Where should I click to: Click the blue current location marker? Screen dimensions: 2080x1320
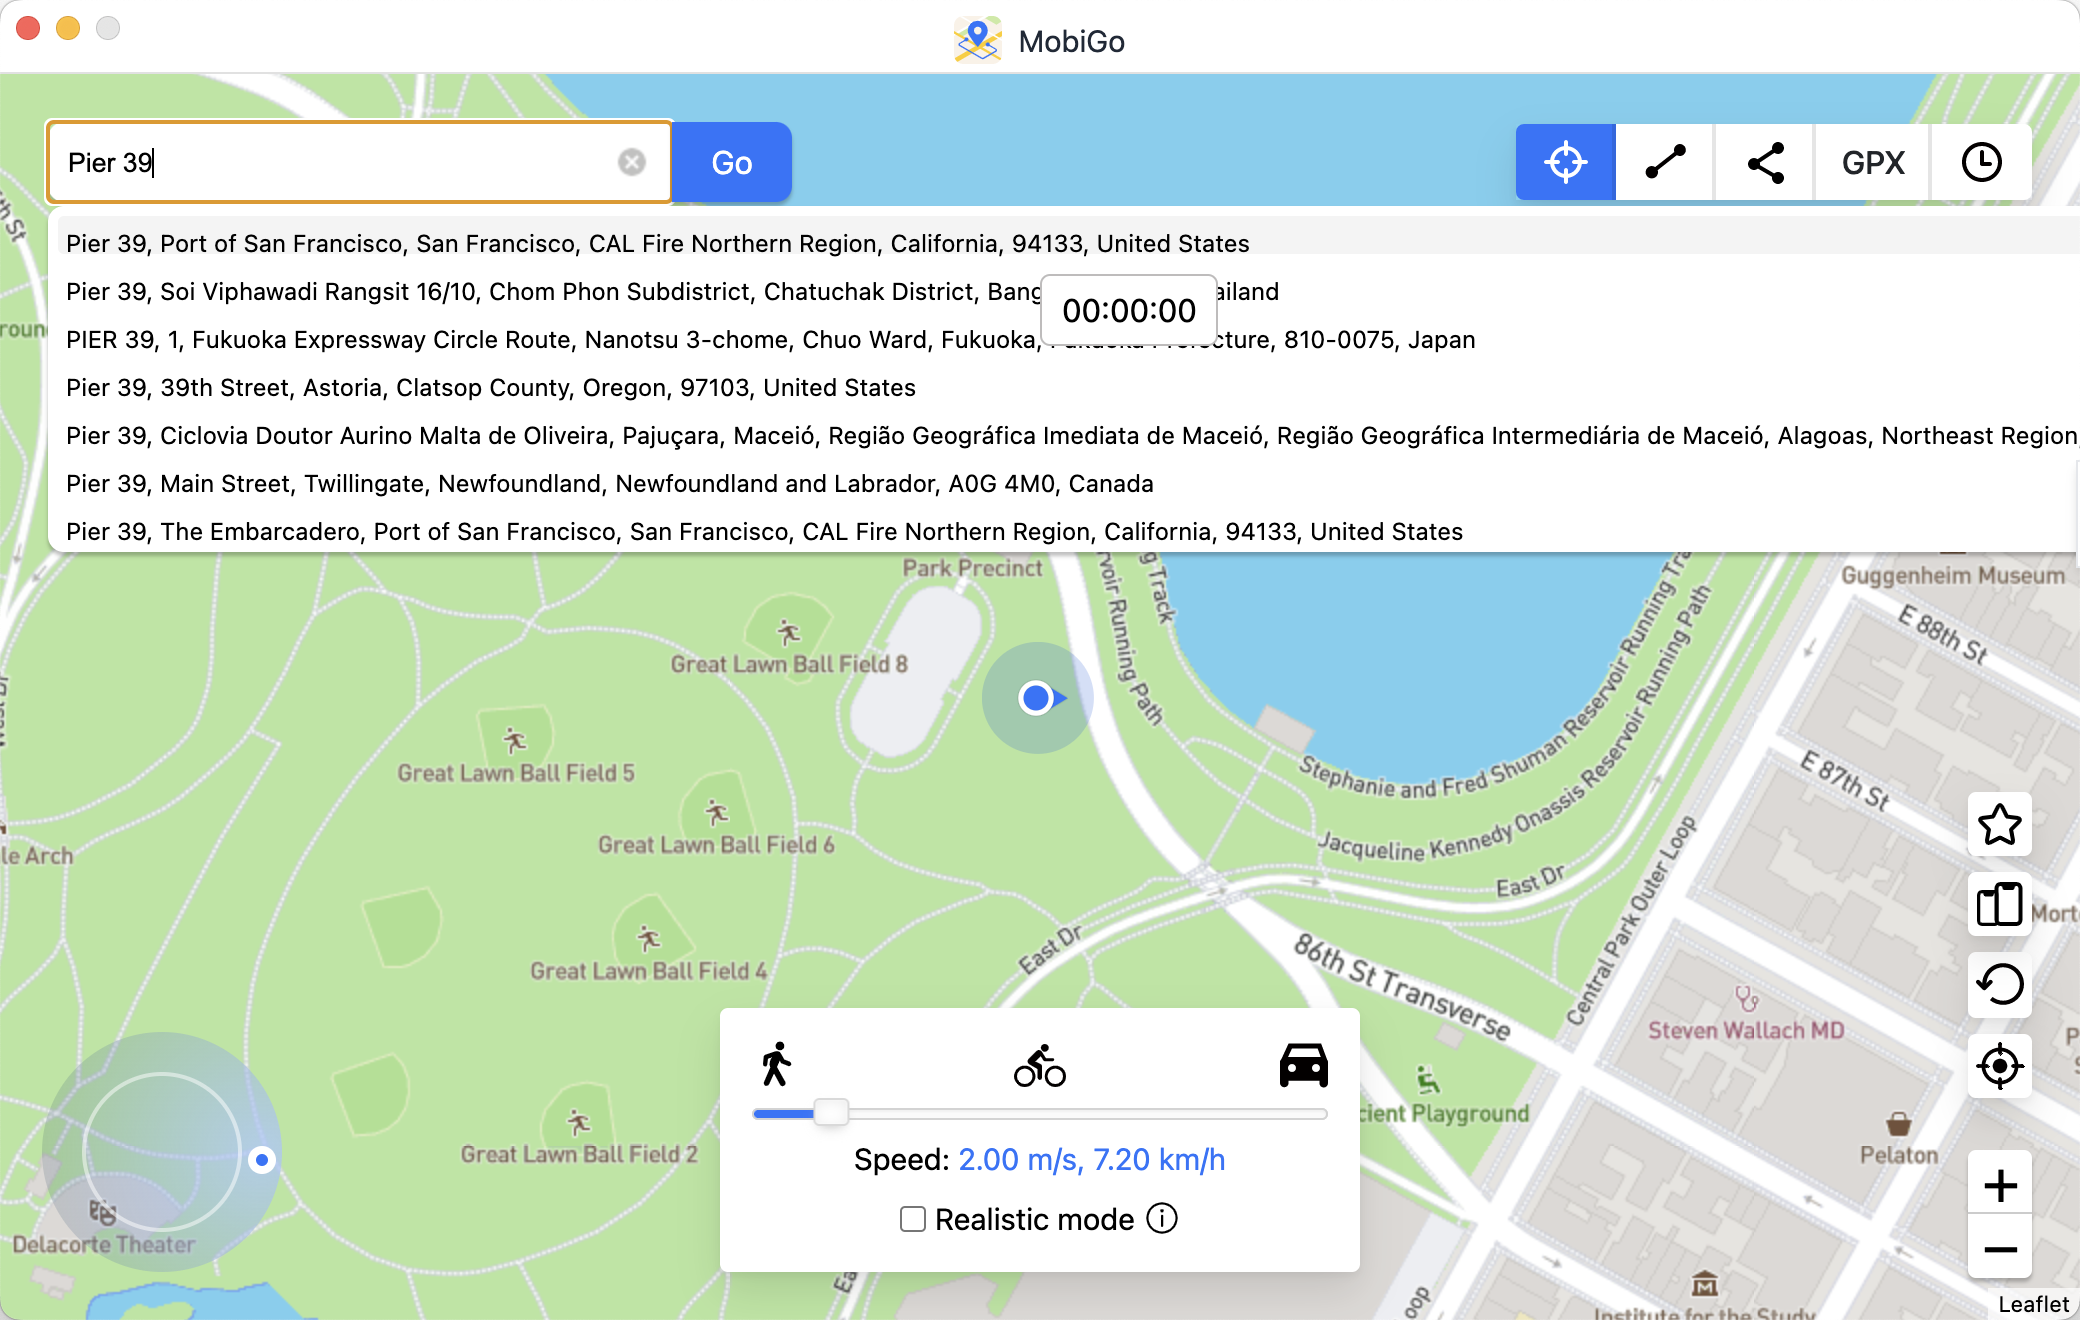[1037, 698]
